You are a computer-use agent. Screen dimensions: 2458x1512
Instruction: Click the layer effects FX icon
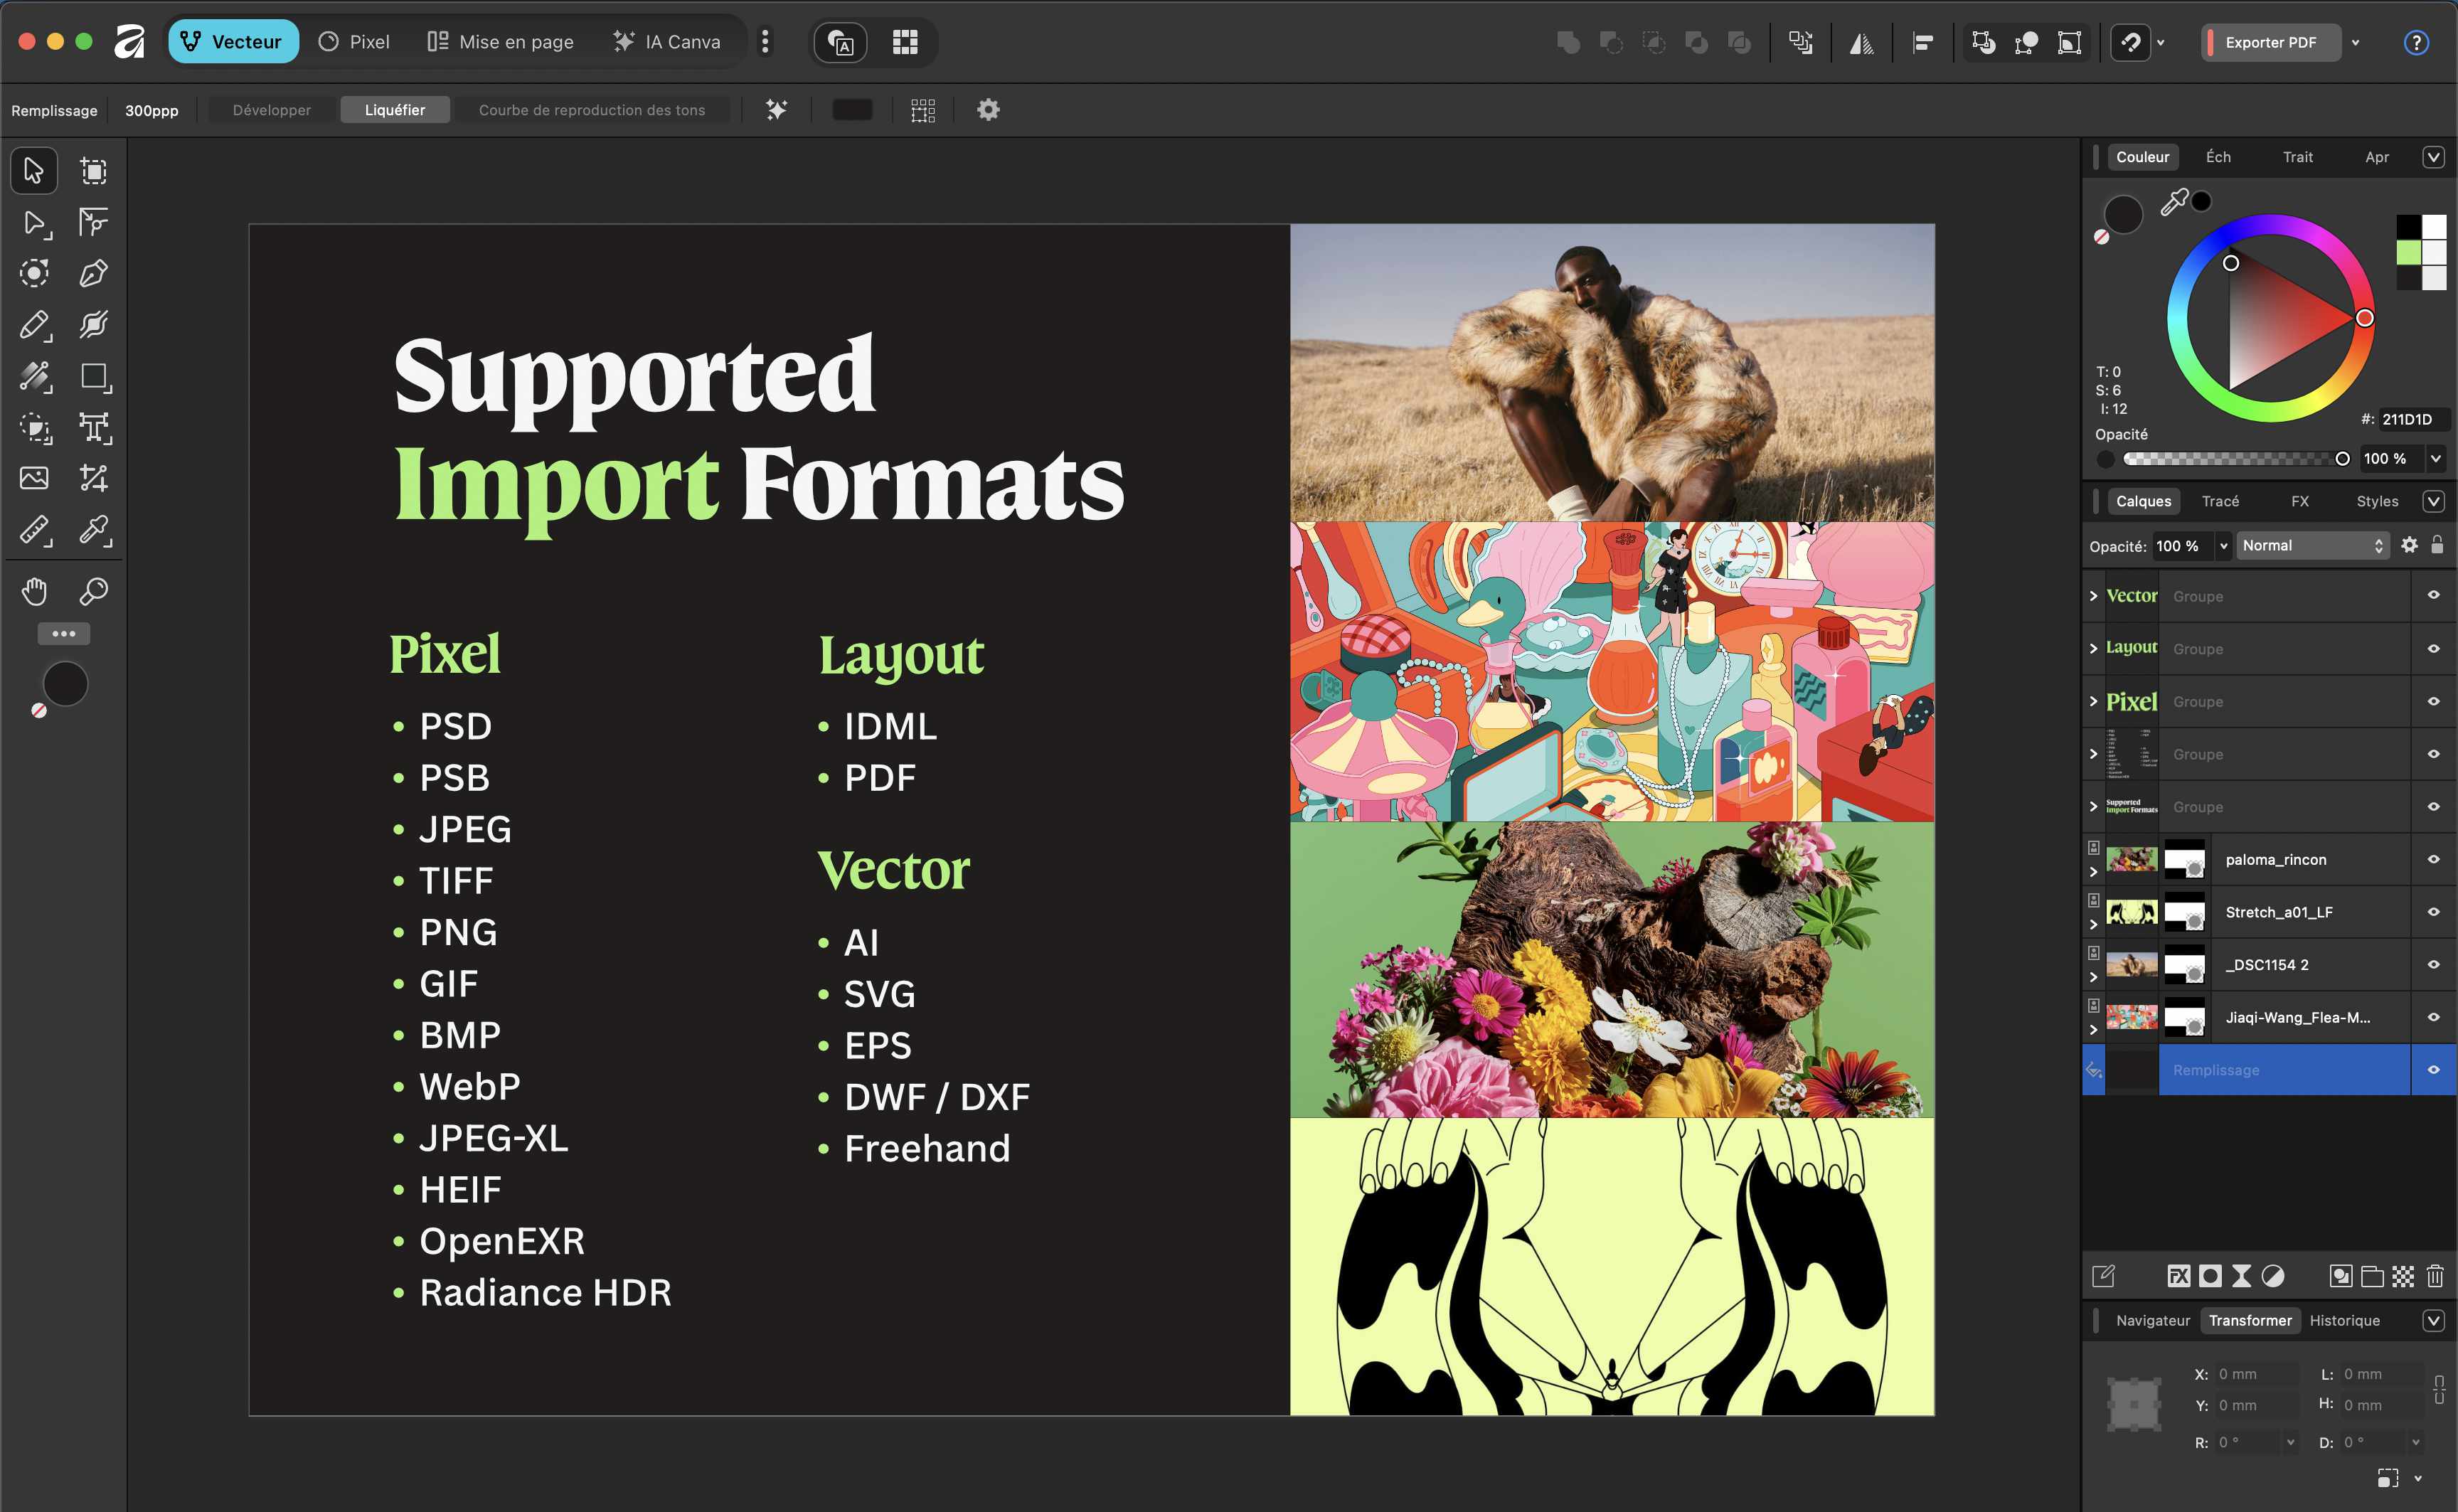pos(2178,1276)
